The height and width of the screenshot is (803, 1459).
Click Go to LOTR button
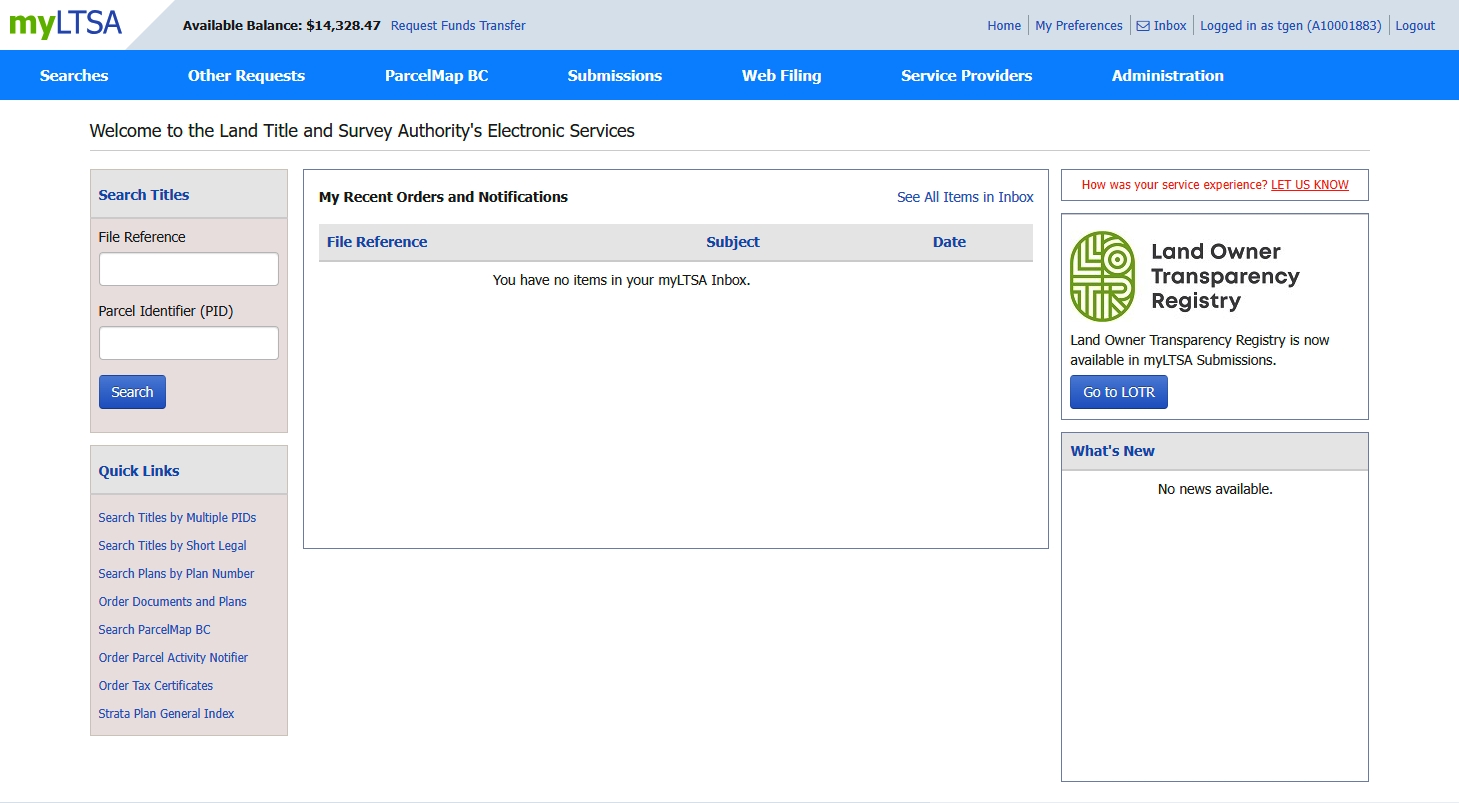1119,392
